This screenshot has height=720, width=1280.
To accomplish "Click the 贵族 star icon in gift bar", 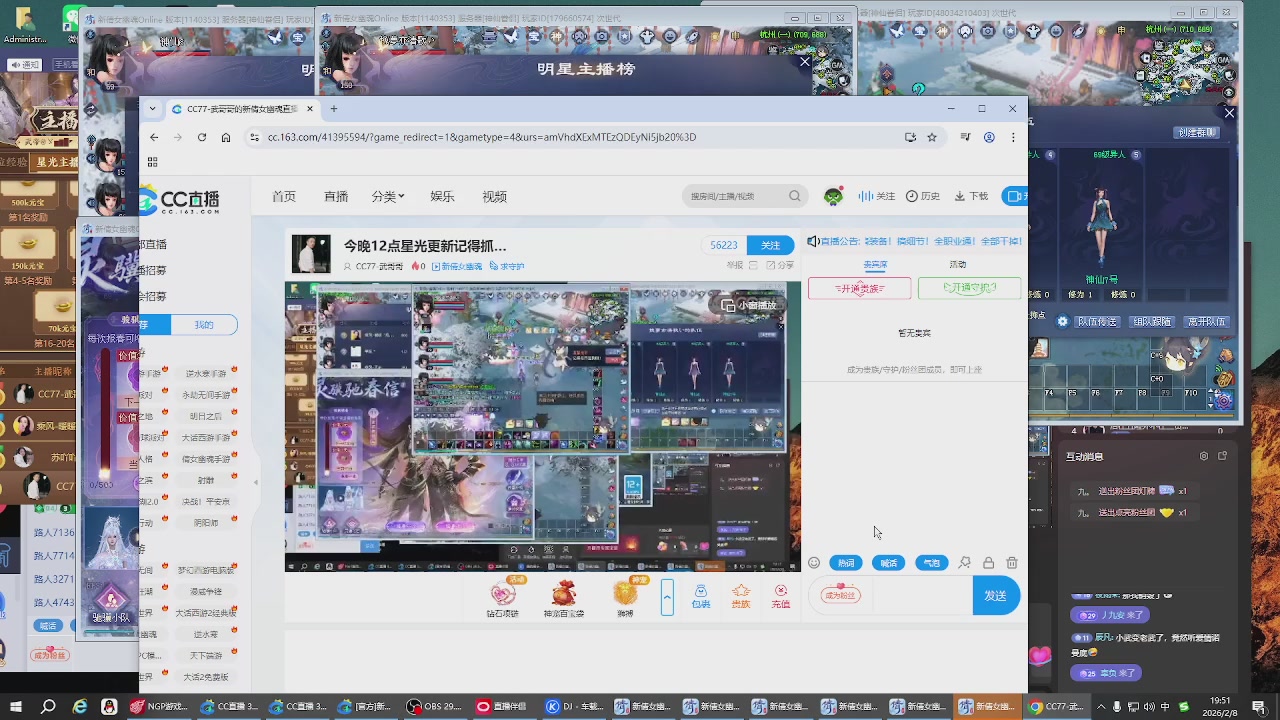I will [x=741, y=596].
